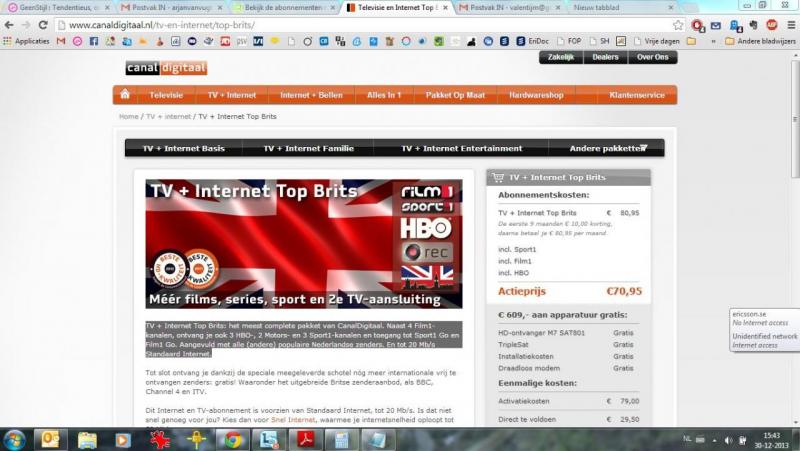Follow the TV + internet breadcrumb link
The height and width of the screenshot is (451, 800).
pos(168,116)
